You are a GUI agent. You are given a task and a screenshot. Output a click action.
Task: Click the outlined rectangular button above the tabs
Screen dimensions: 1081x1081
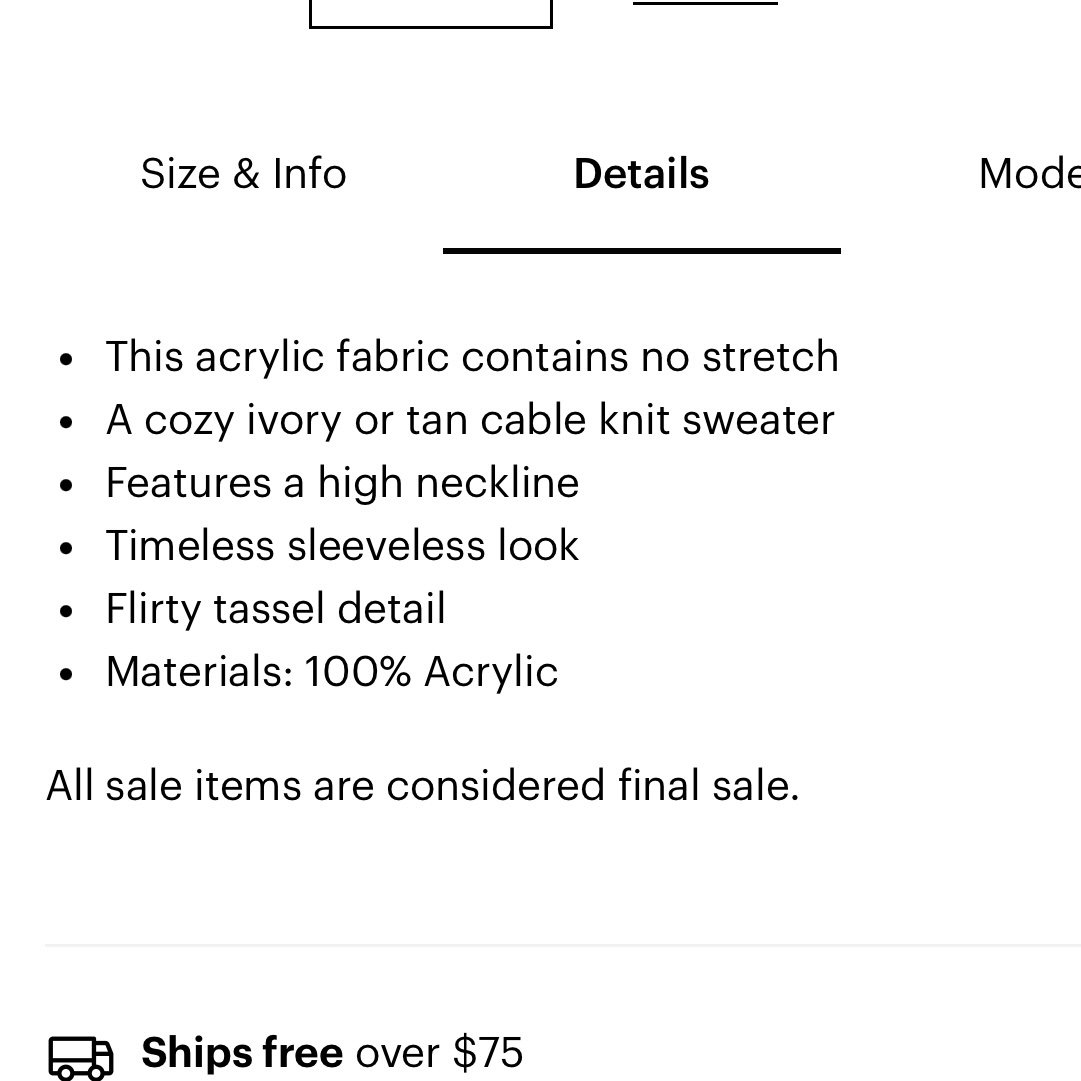tap(431, 14)
